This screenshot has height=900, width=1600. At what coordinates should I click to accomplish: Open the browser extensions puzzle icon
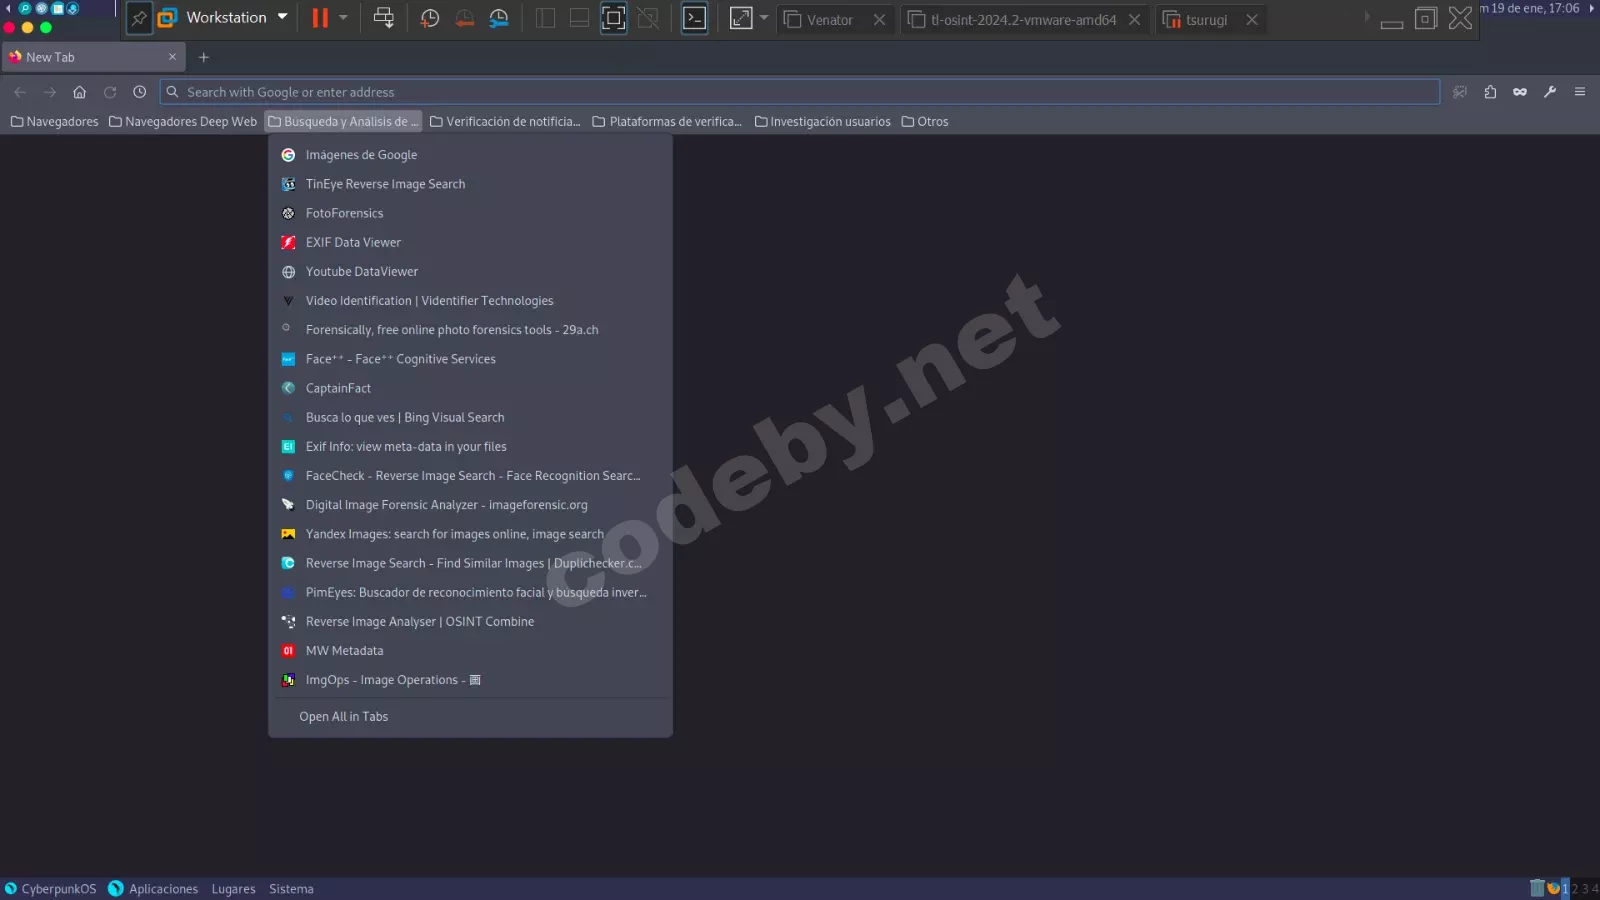coord(1490,91)
